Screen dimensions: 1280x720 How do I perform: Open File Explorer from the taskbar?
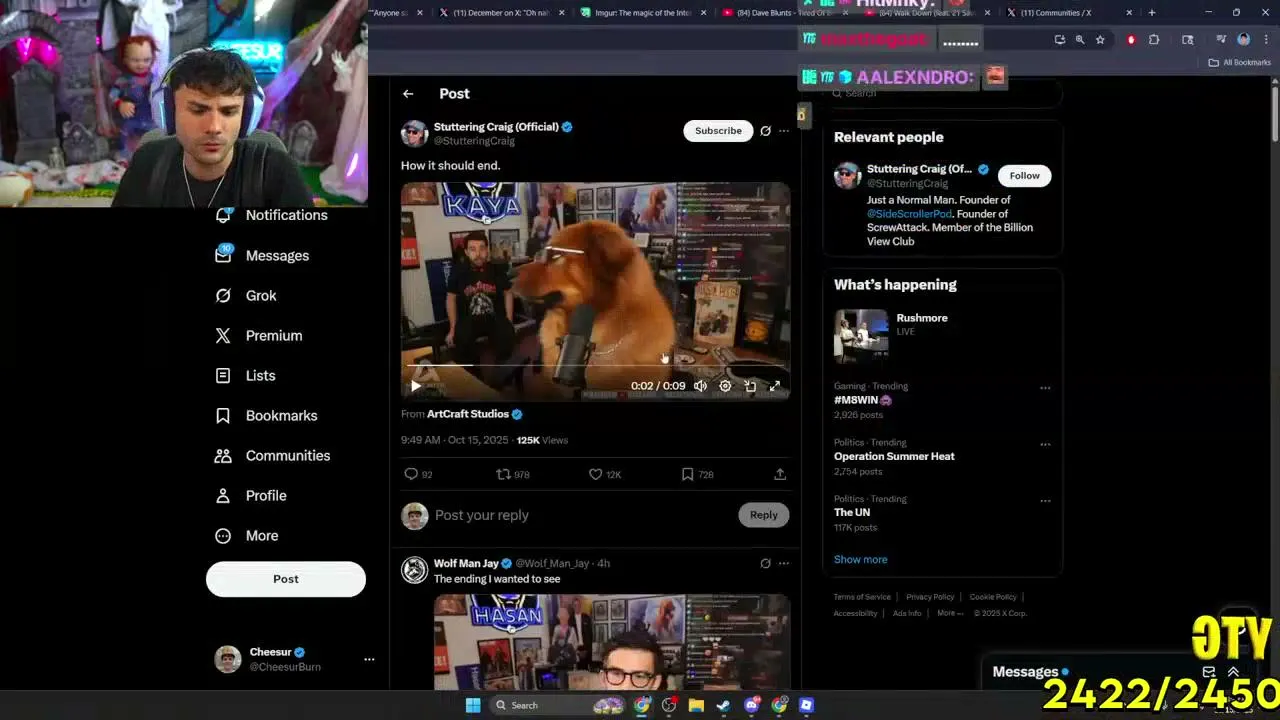(x=696, y=705)
